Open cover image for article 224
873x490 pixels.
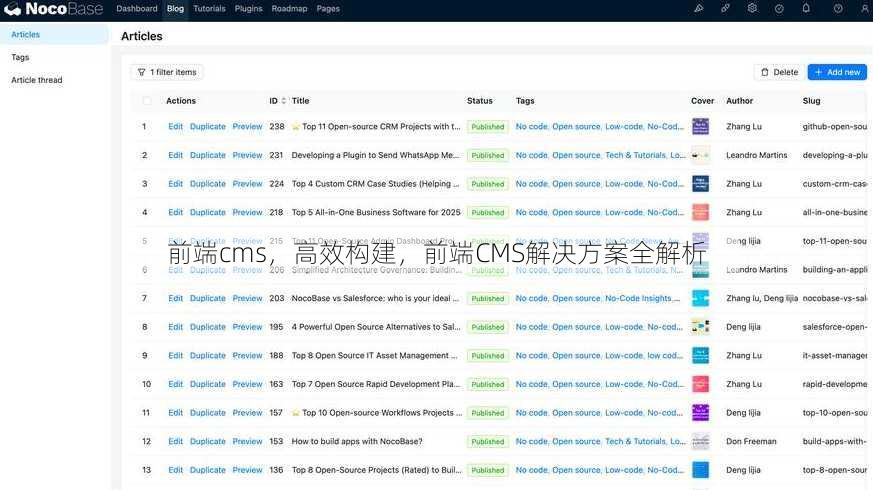pyautogui.click(x=700, y=184)
